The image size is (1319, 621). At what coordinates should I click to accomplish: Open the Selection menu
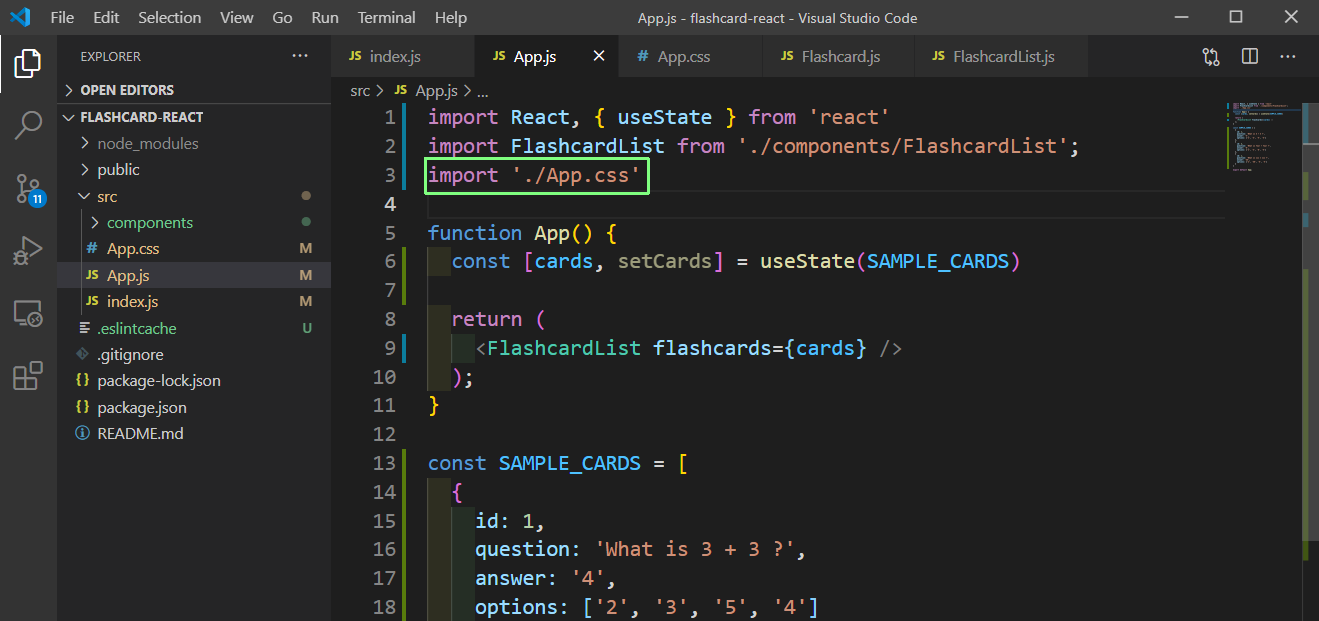[x=169, y=18]
